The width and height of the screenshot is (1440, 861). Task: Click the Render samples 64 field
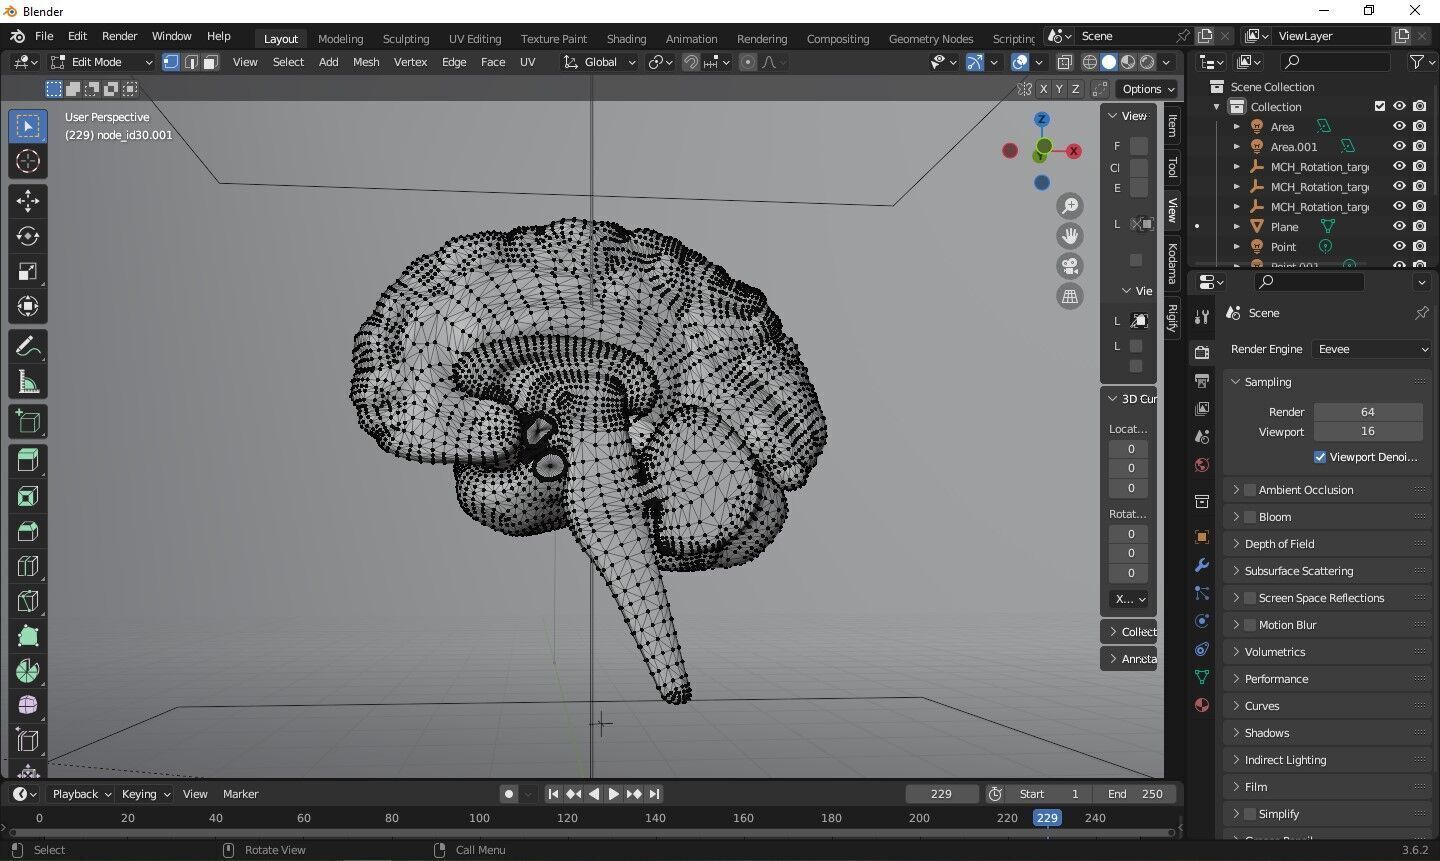pyautogui.click(x=1367, y=412)
